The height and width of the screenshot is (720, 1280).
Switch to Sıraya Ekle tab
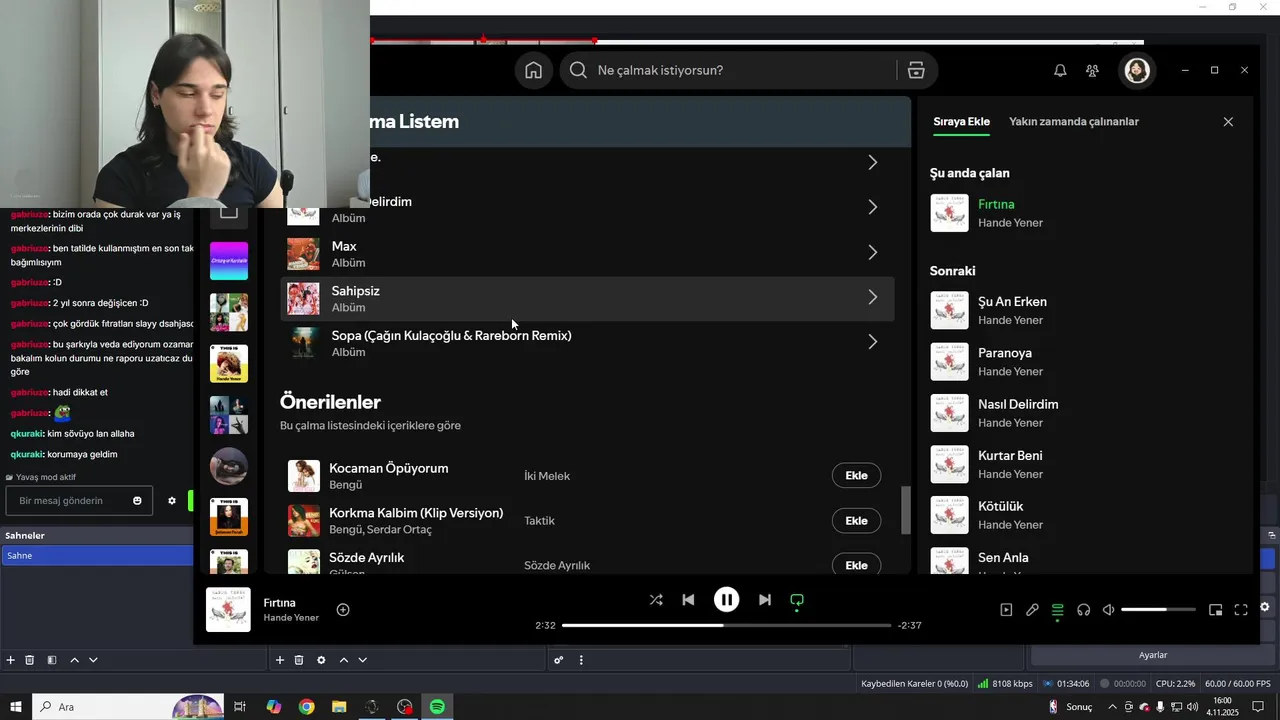coord(961,122)
